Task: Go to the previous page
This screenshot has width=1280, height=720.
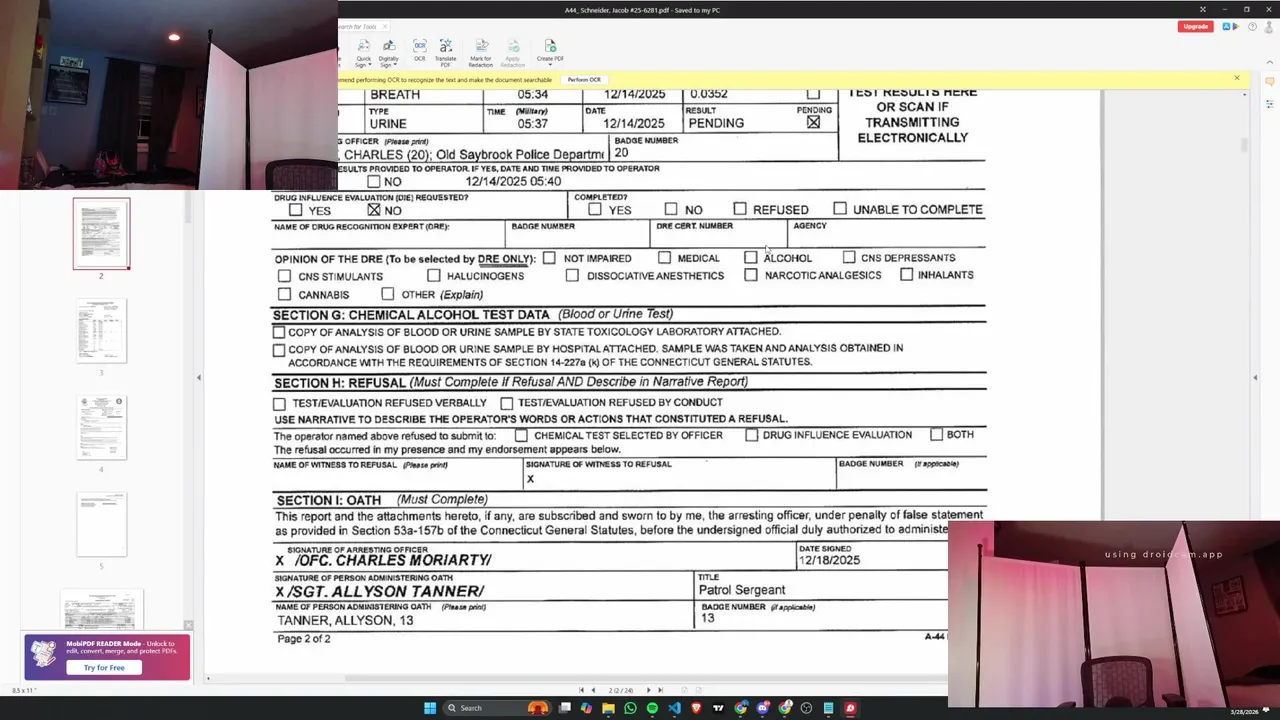Action: tap(593, 690)
